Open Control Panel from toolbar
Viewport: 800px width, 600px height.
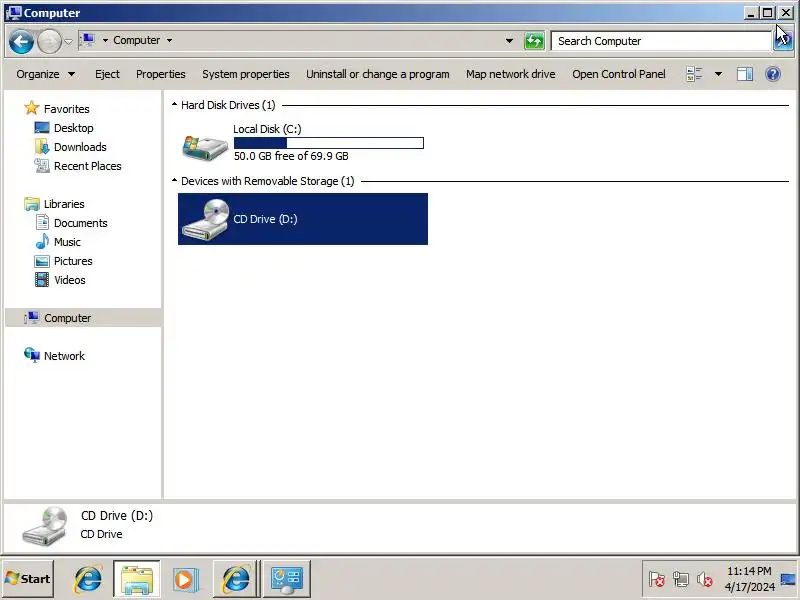[618, 74]
